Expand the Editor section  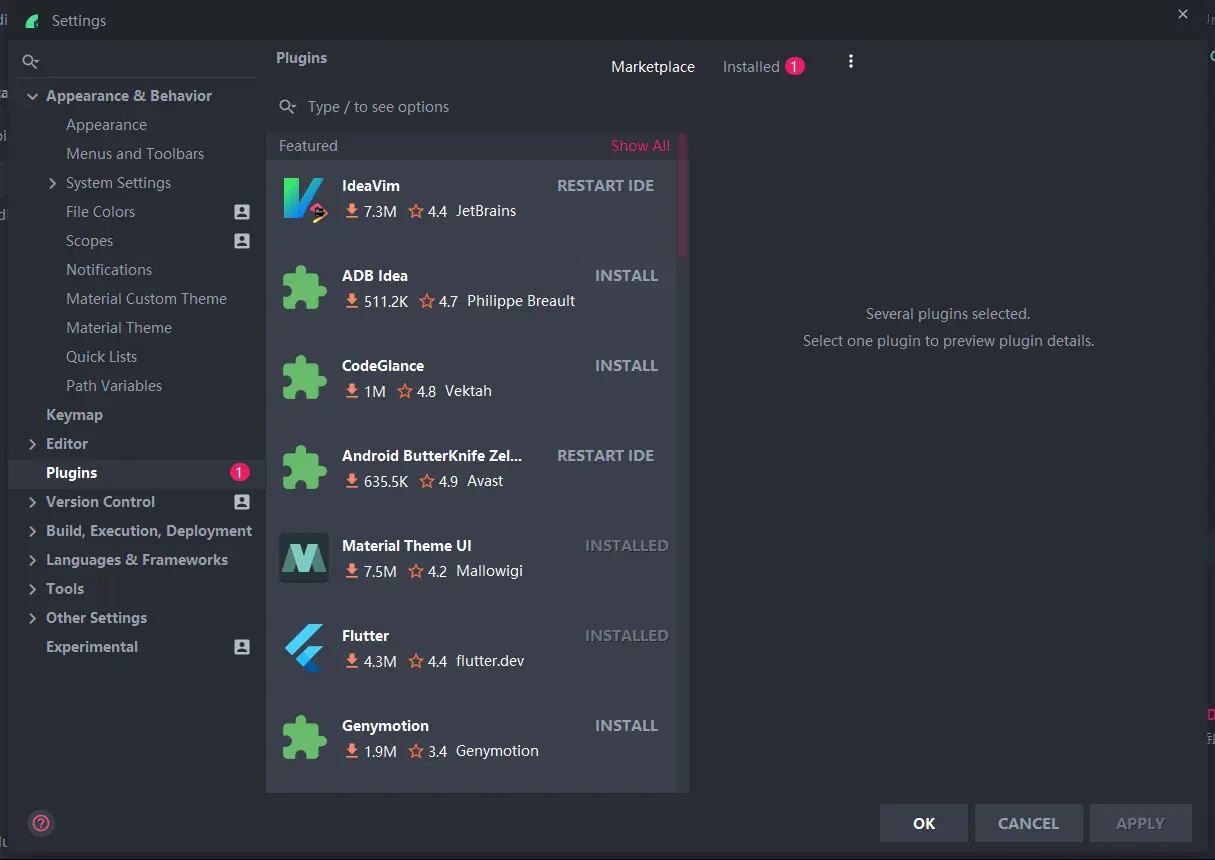click(x=33, y=444)
